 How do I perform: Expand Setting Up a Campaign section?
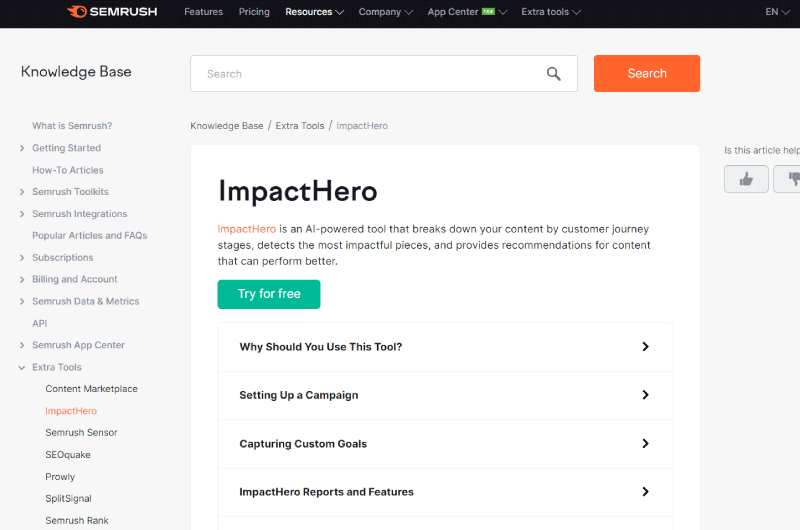(445, 395)
